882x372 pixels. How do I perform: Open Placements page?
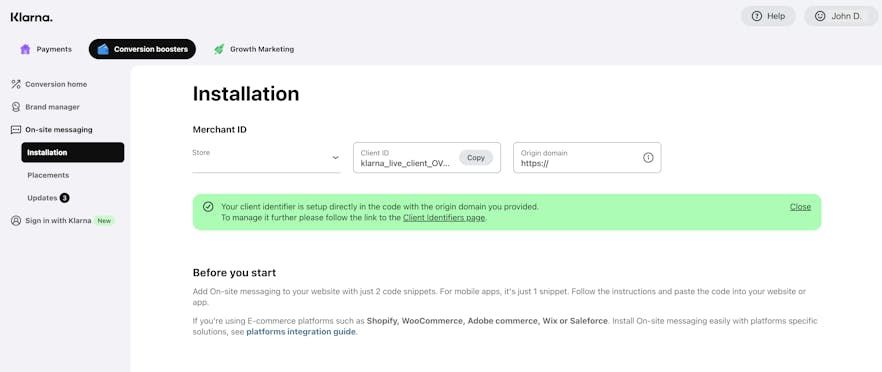(x=48, y=175)
